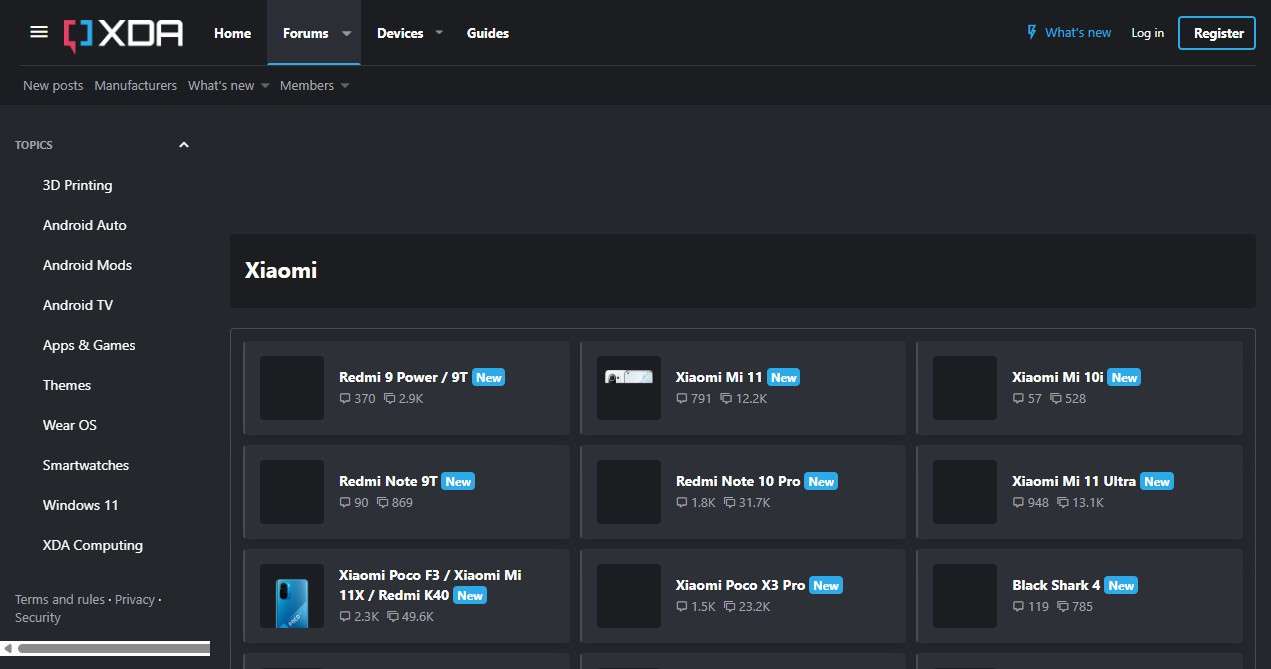Open Xiaomi Poco F3 / Mi 11X forum

point(430,585)
